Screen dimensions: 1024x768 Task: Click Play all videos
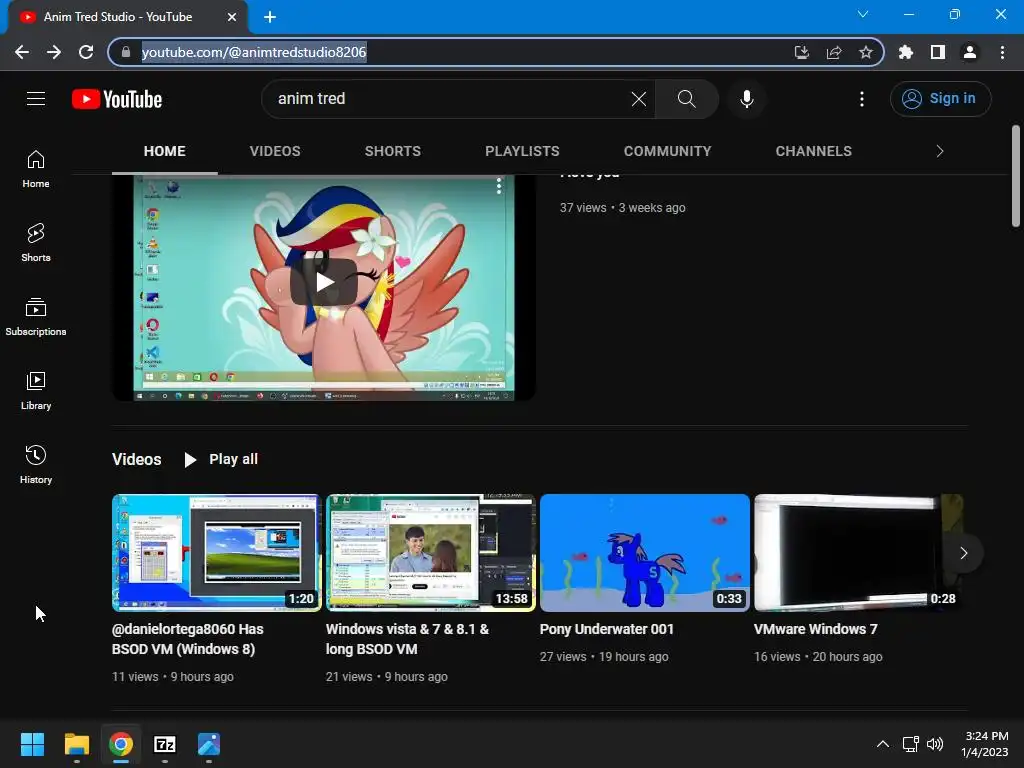pos(222,459)
